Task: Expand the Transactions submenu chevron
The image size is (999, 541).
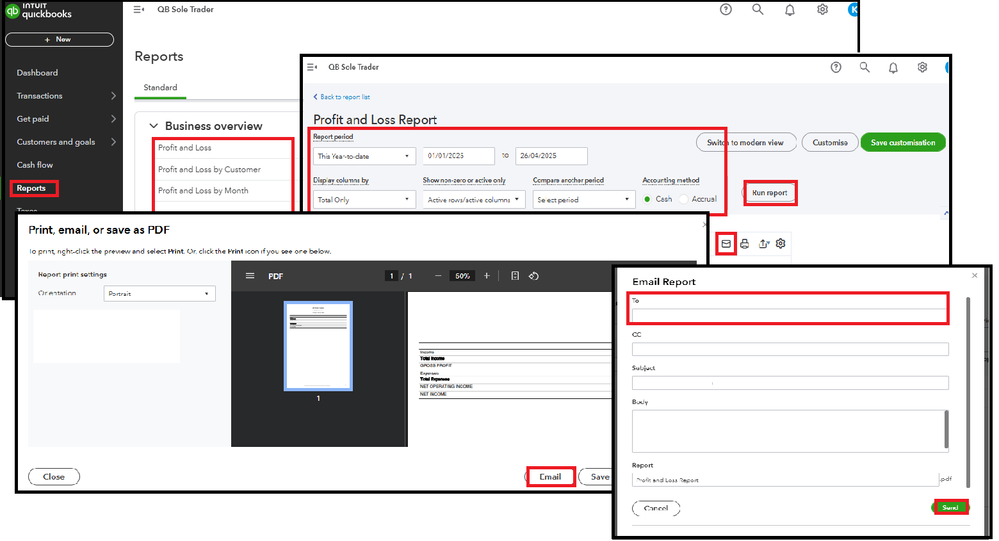Action: (x=113, y=96)
